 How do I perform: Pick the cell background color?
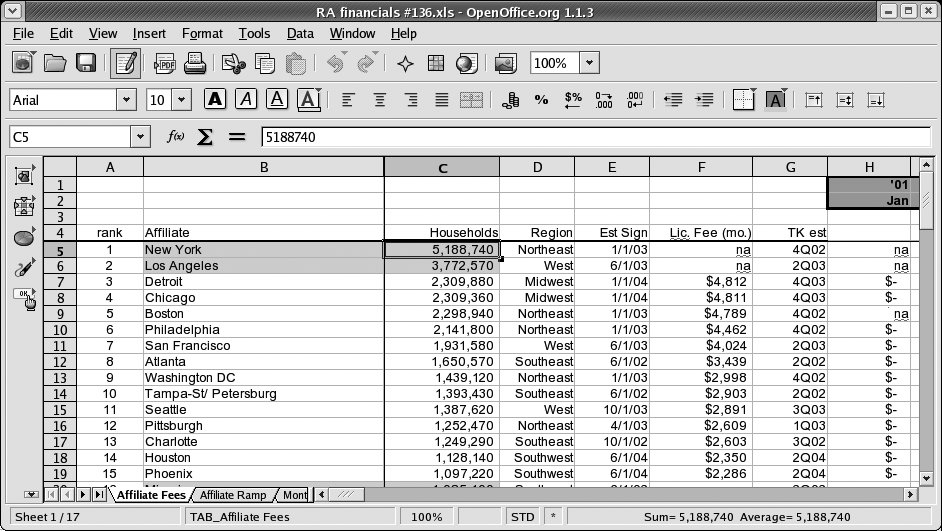click(x=776, y=100)
